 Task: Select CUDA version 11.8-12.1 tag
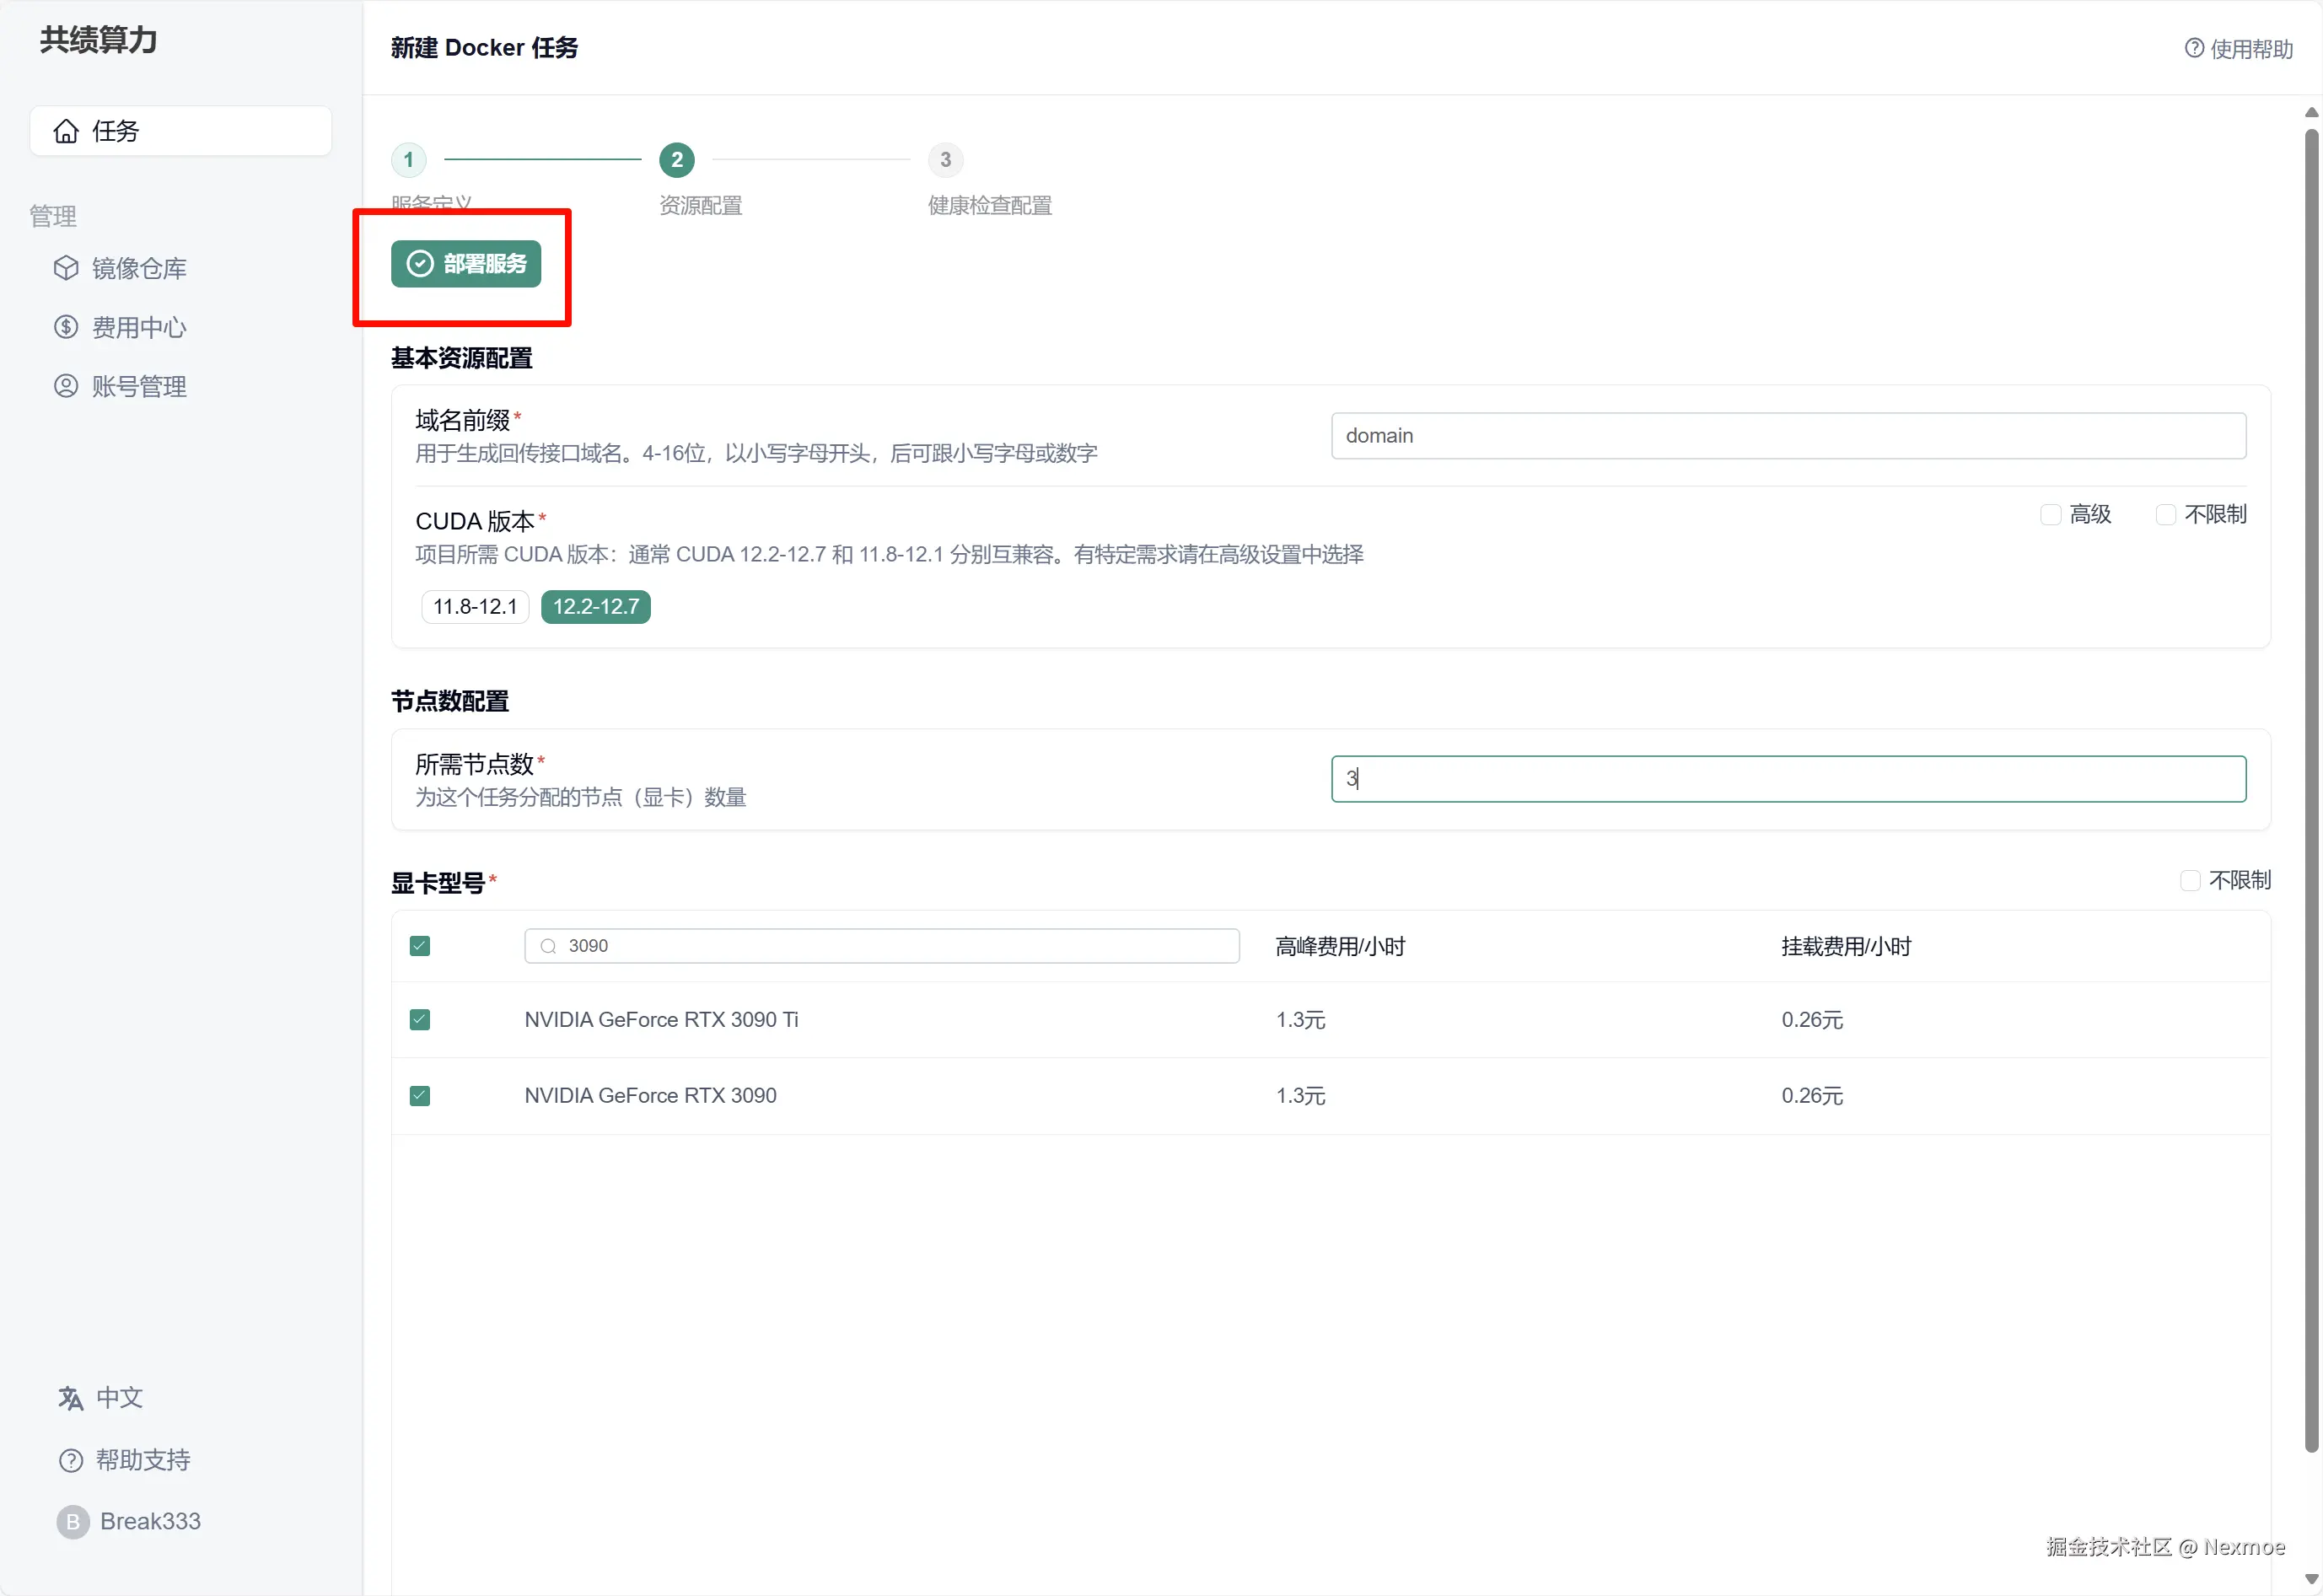click(x=475, y=606)
